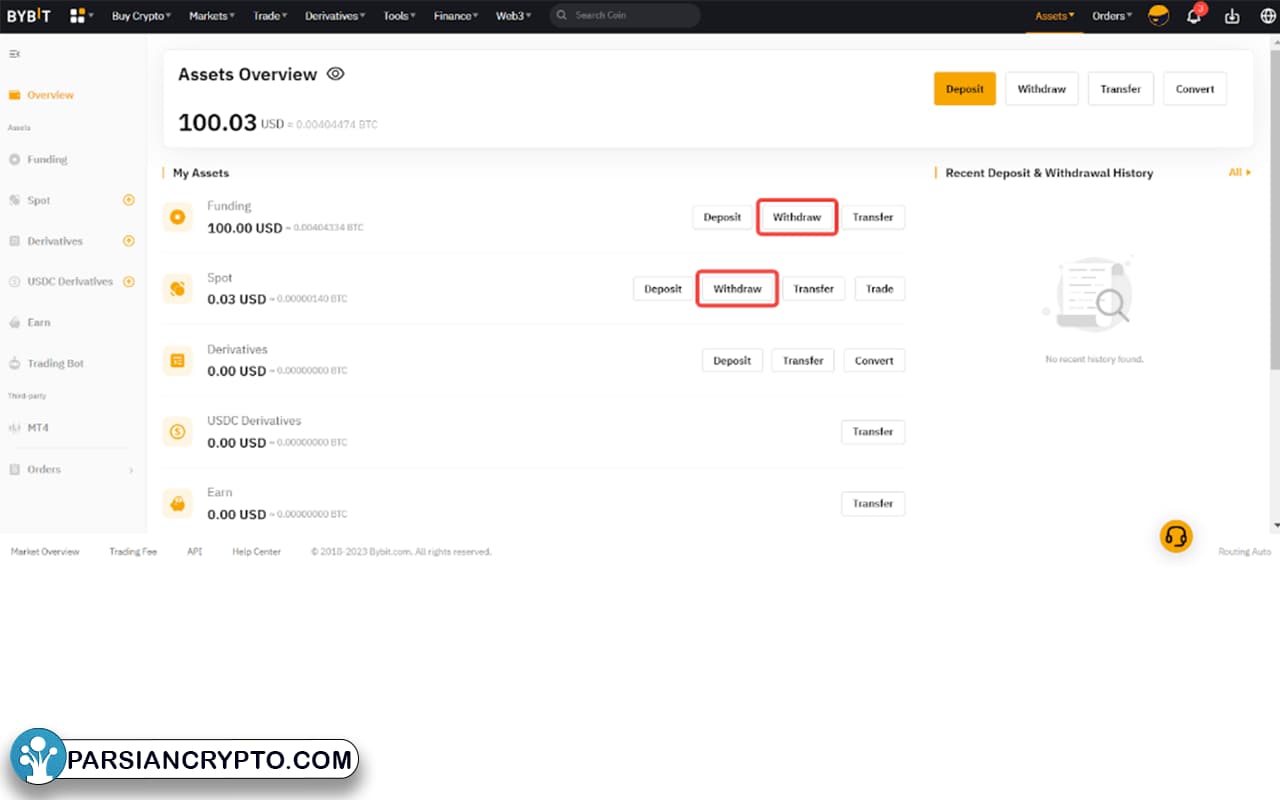Toggle balance visibility eye icon
Viewport: 1280px width, 800px height.
tap(335, 74)
